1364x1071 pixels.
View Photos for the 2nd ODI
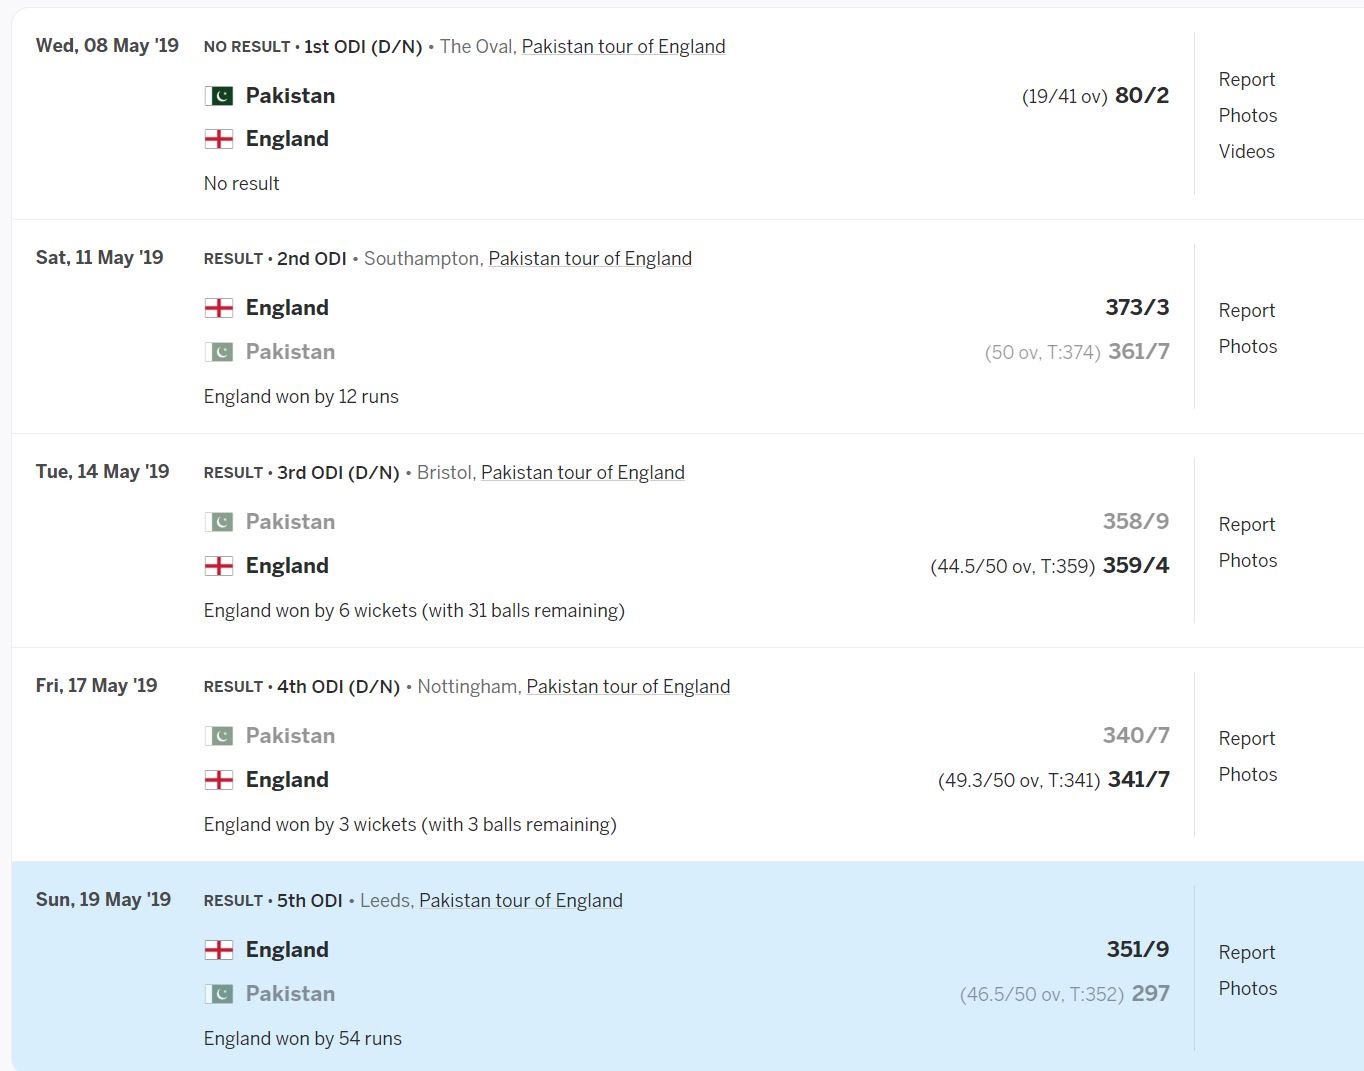(x=1247, y=346)
